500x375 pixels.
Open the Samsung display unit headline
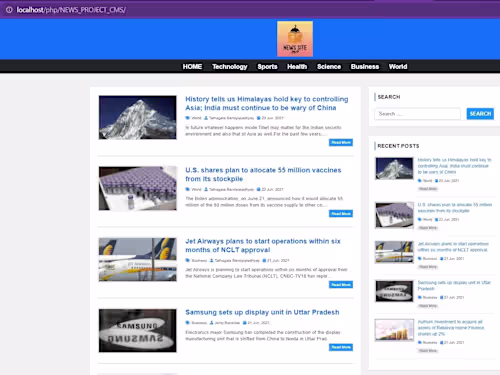click(262, 312)
